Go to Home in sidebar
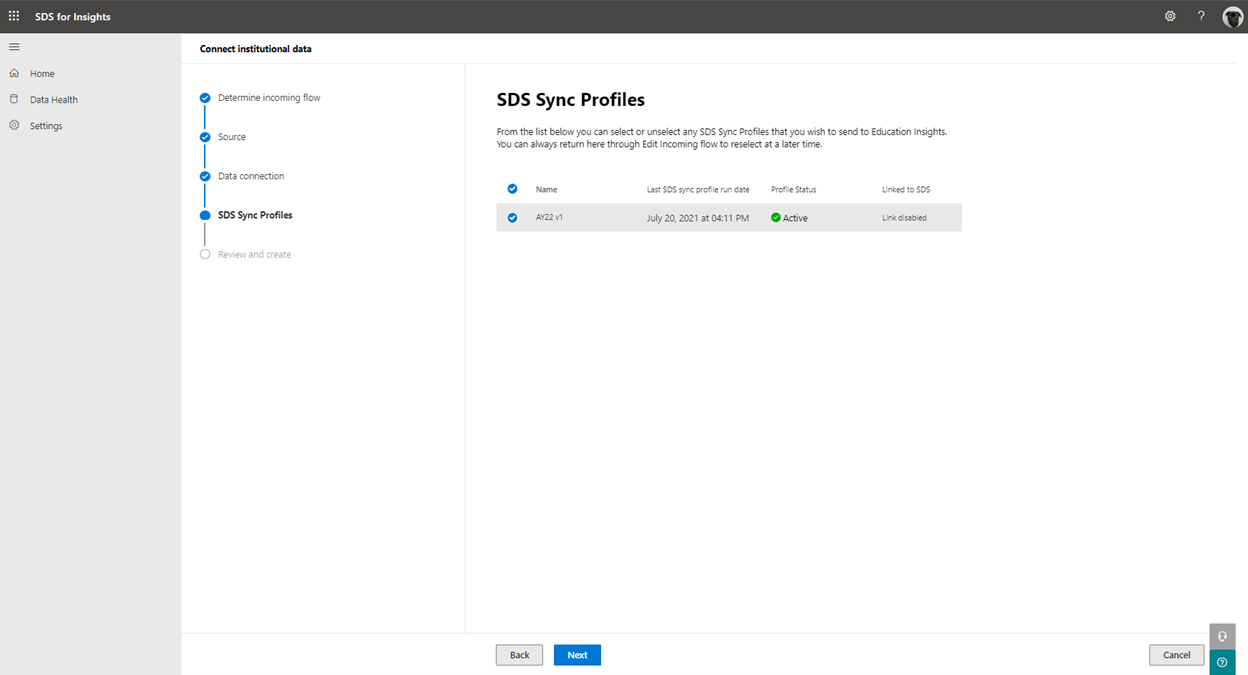 coord(42,73)
